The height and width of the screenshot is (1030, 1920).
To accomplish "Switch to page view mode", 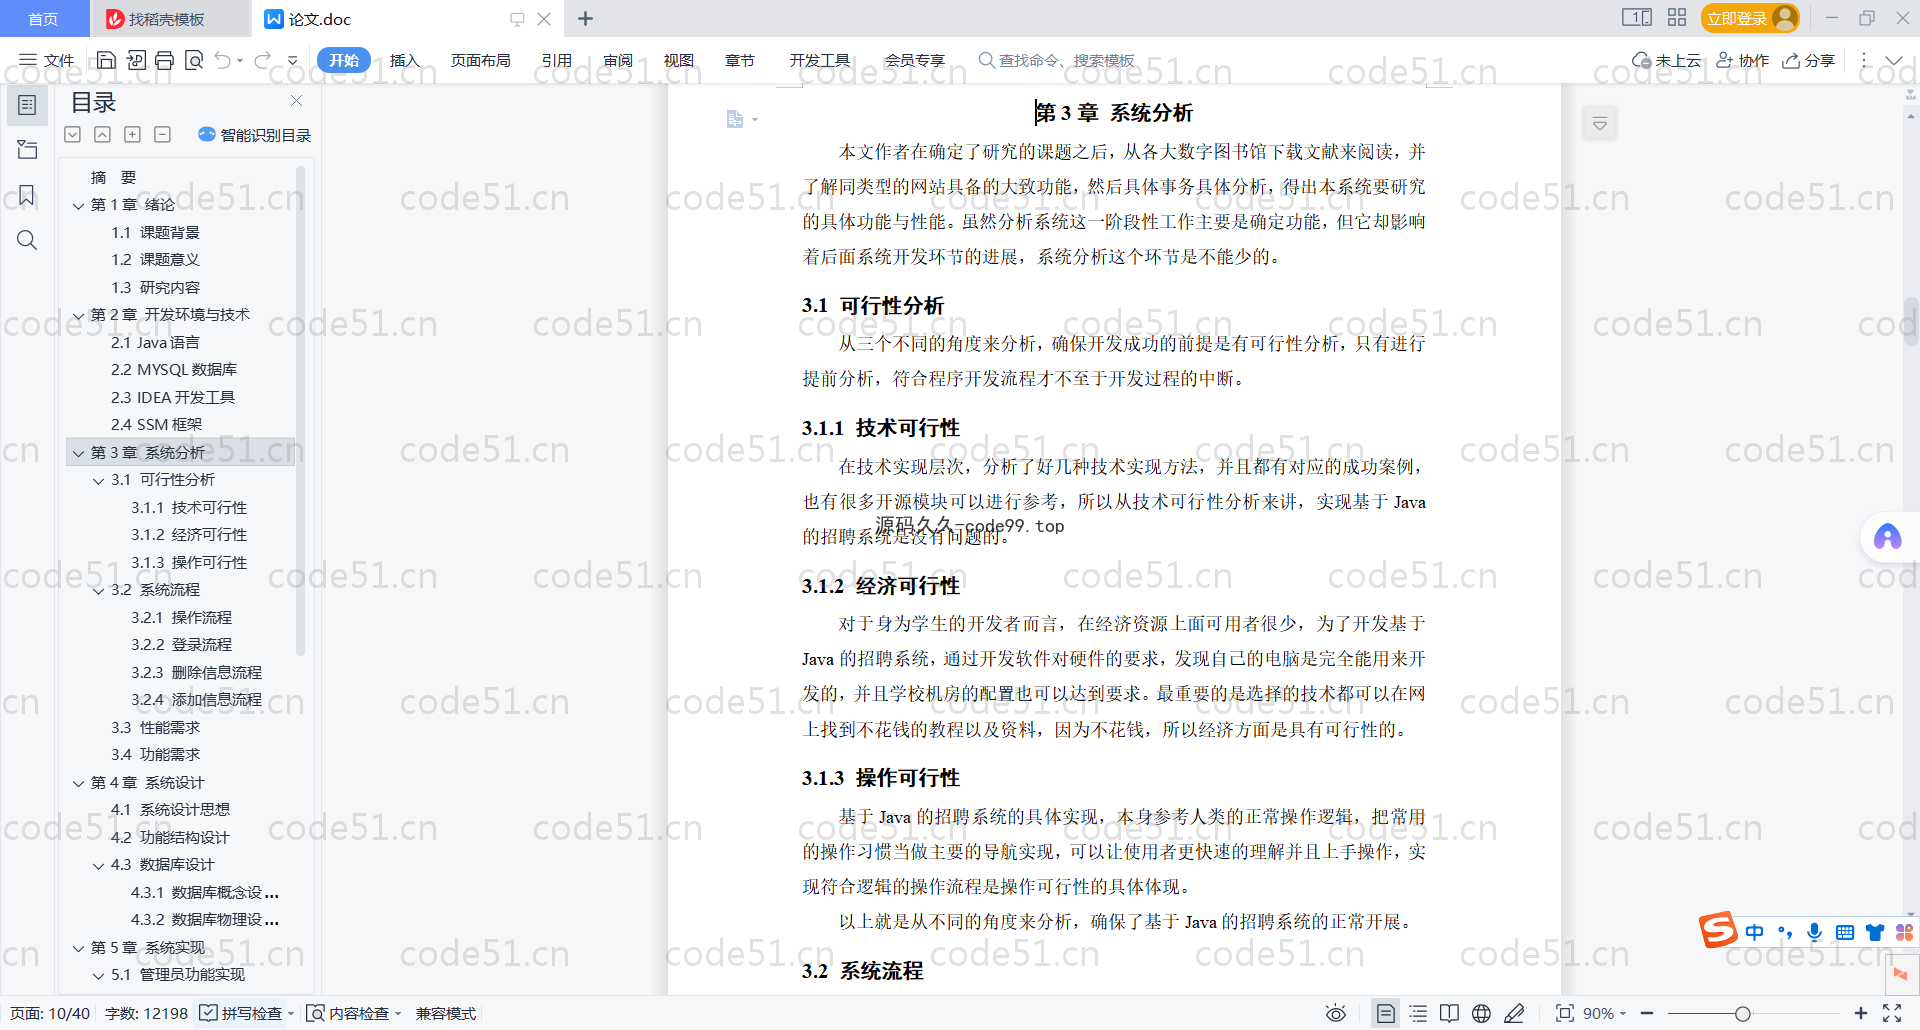I will (1385, 1013).
